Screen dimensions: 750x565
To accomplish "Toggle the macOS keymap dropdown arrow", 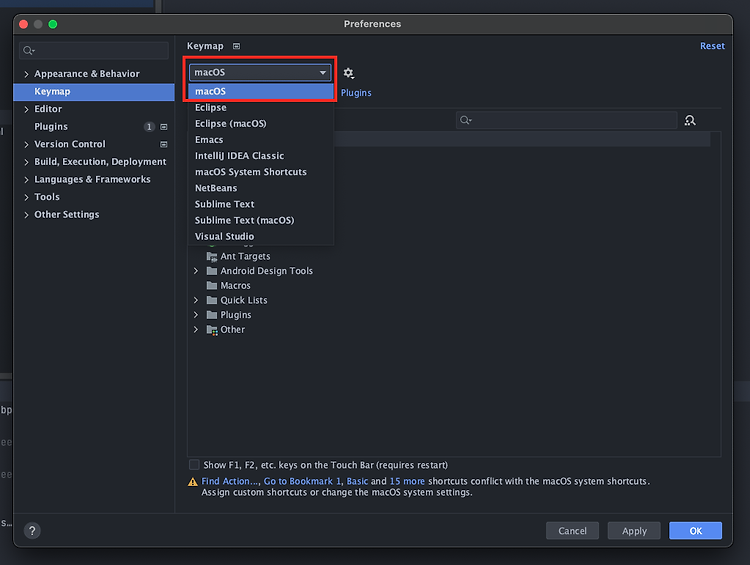I will coord(323,73).
